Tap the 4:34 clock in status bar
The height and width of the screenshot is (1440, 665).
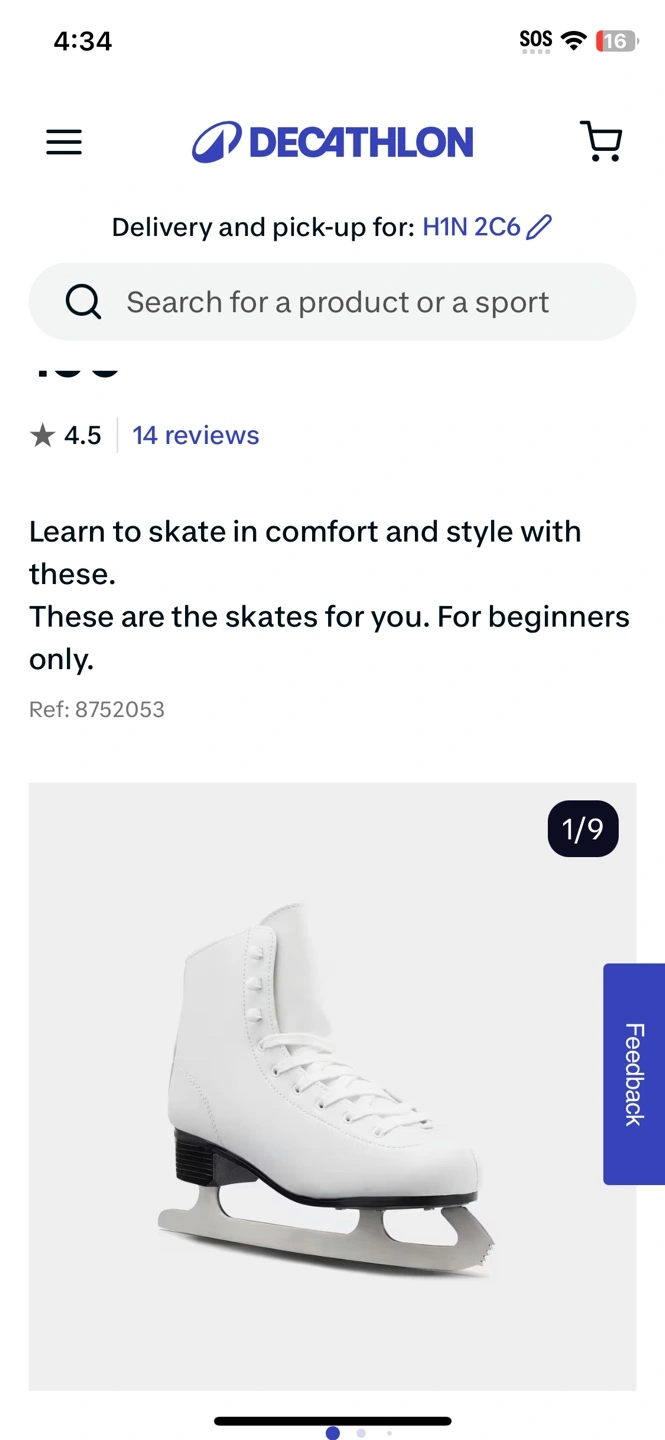(x=83, y=41)
